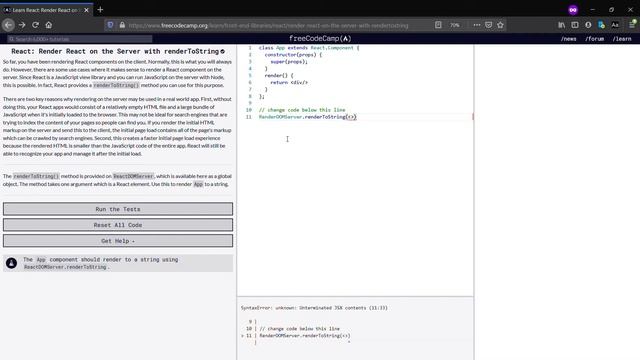The image size is (640, 360).
Task: Toggle the browser sidebar icon
Action: [575, 25]
